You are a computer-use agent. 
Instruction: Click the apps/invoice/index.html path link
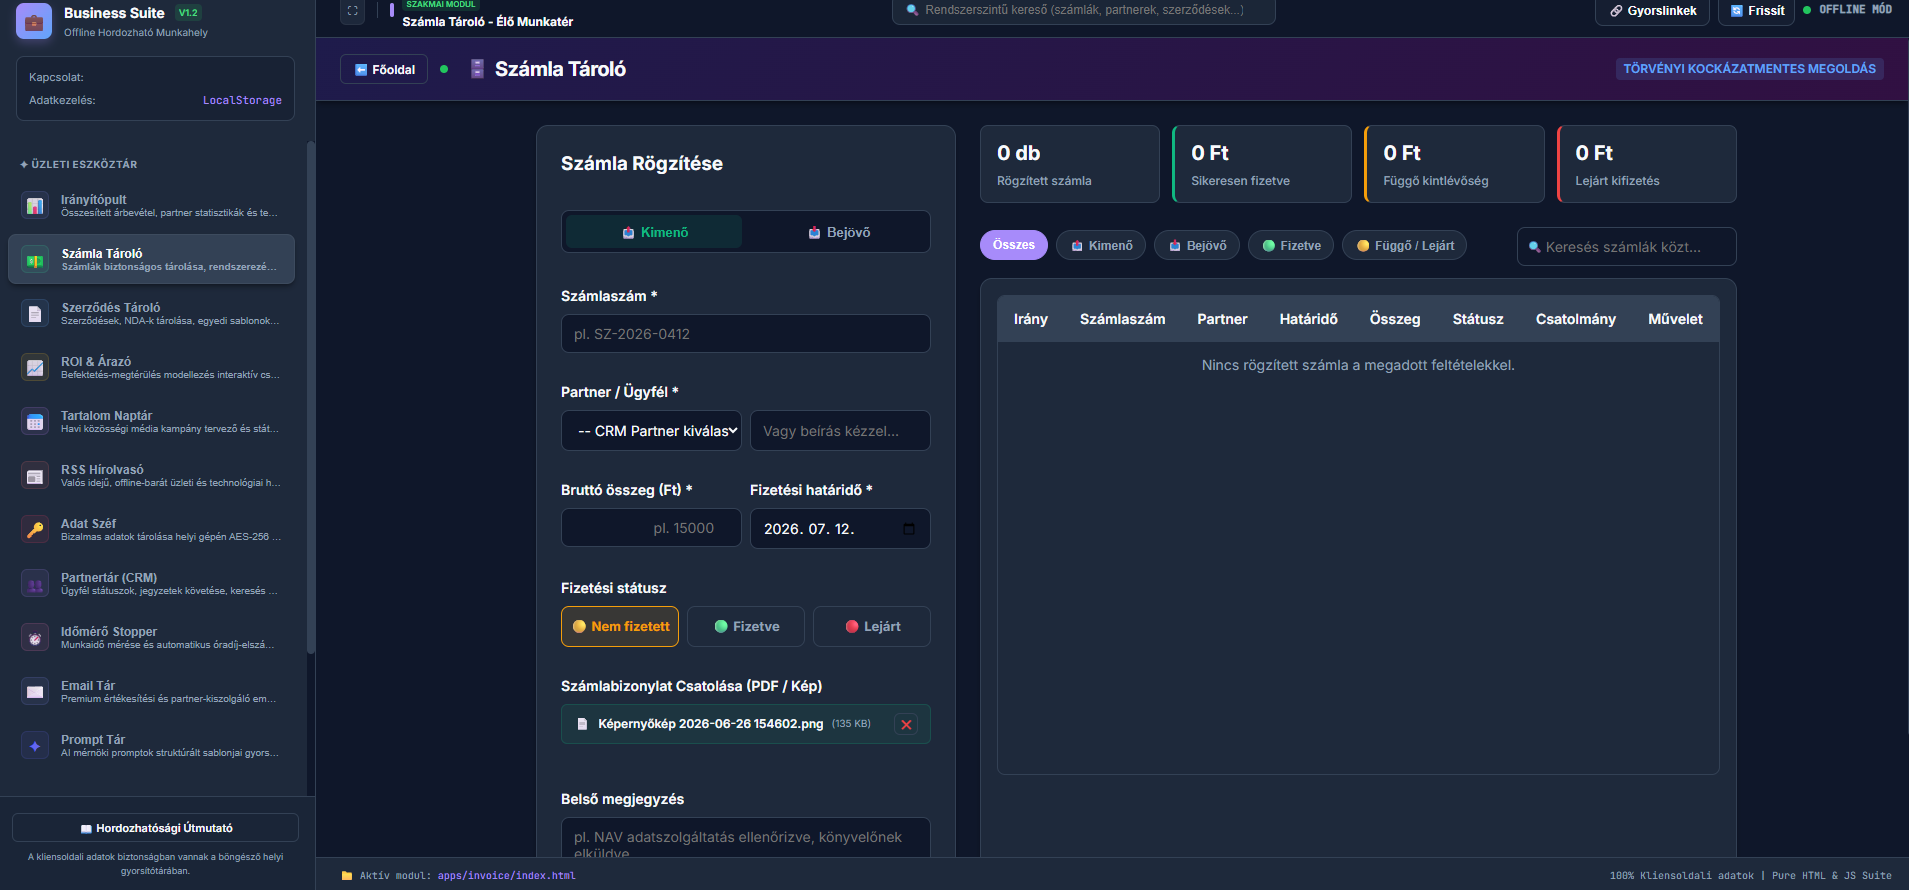pyautogui.click(x=506, y=876)
